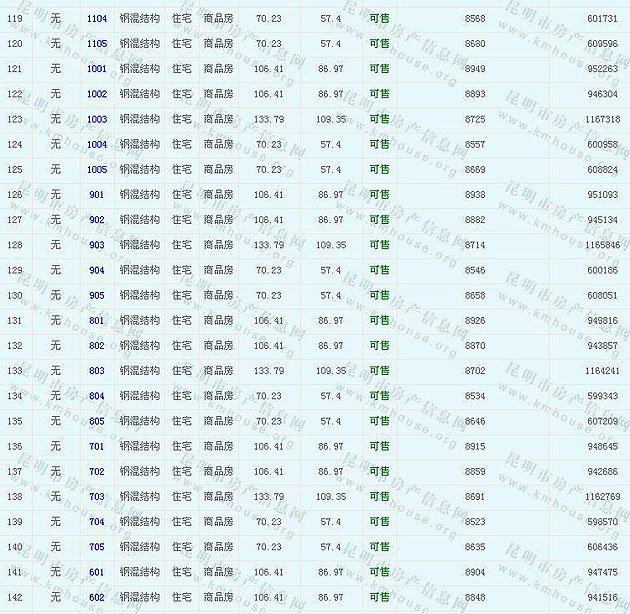630x614 pixels.
Task: Click room number 802
Action: pyautogui.click(x=97, y=346)
